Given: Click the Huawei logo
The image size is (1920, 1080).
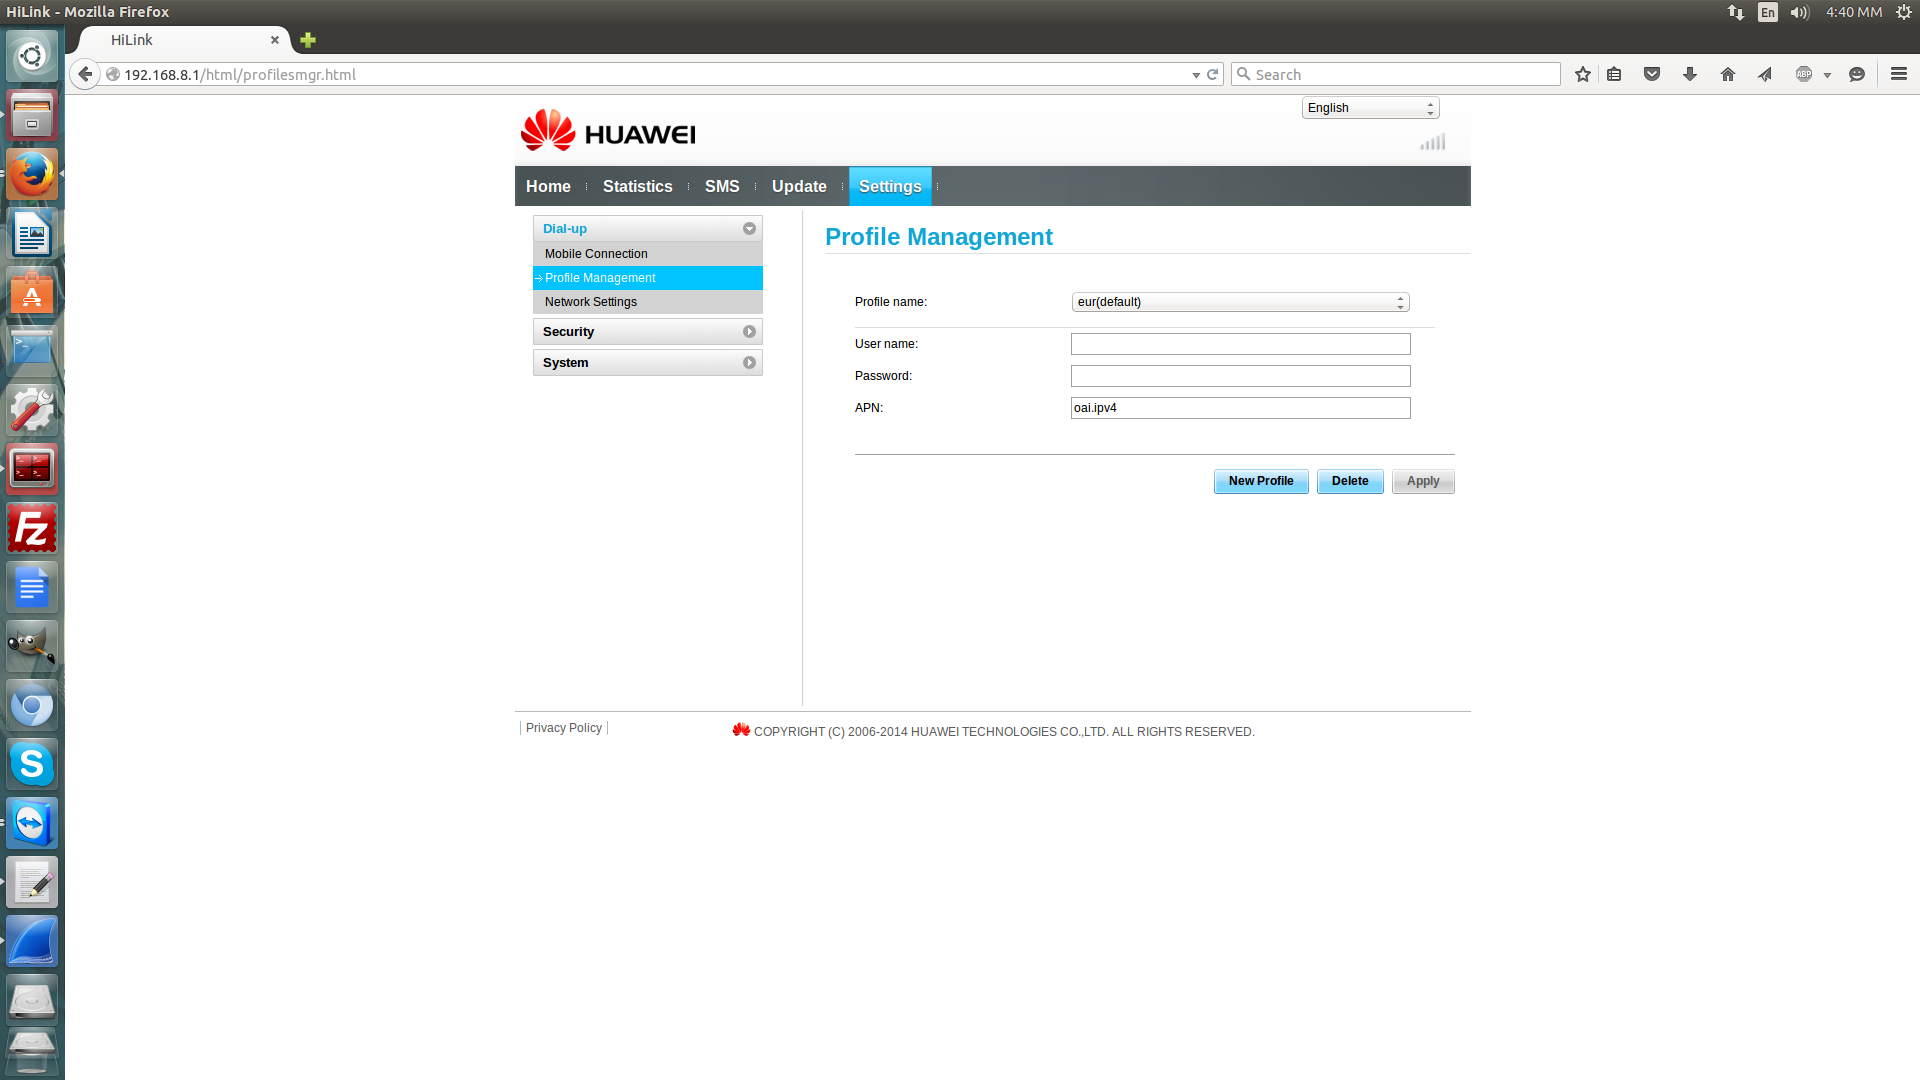Looking at the screenshot, I should pyautogui.click(x=608, y=131).
